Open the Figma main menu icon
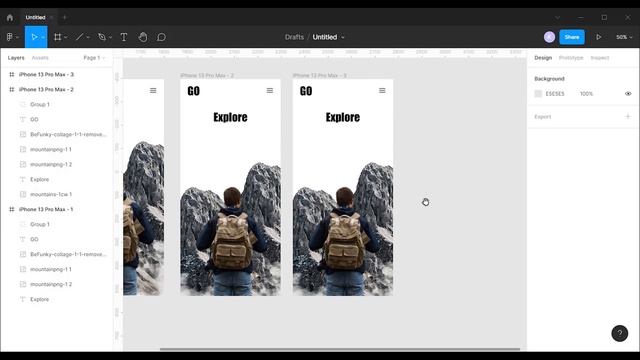640x360 pixels. (9, 37)
